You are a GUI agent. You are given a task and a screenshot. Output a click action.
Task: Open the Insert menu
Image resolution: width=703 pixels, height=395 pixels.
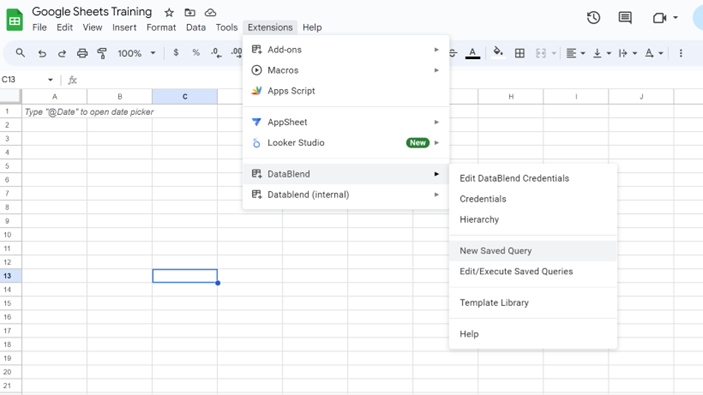[124, 28]
